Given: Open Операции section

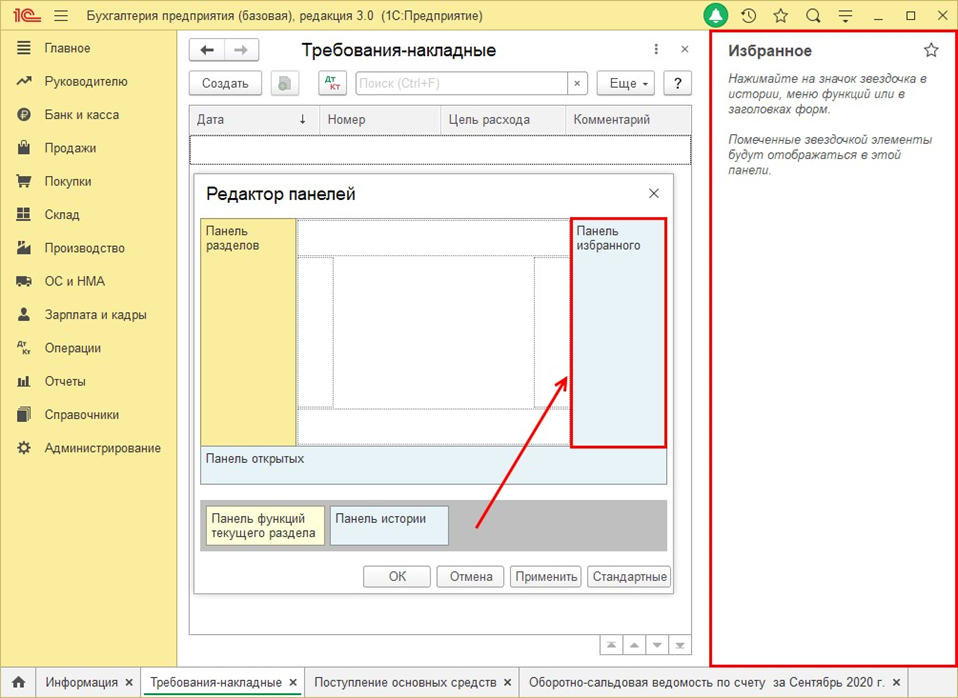Looking at the screenshot, I should 73,348.
